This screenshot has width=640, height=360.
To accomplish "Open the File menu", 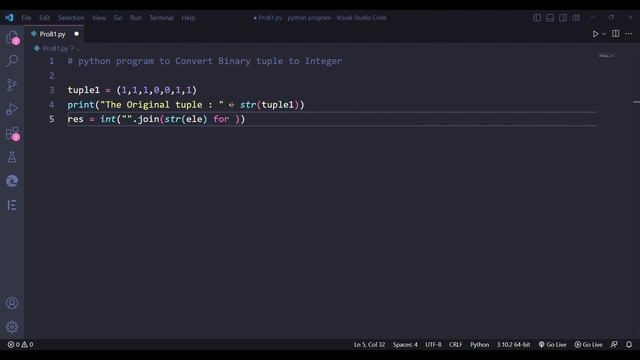I will tap(26, 18).
